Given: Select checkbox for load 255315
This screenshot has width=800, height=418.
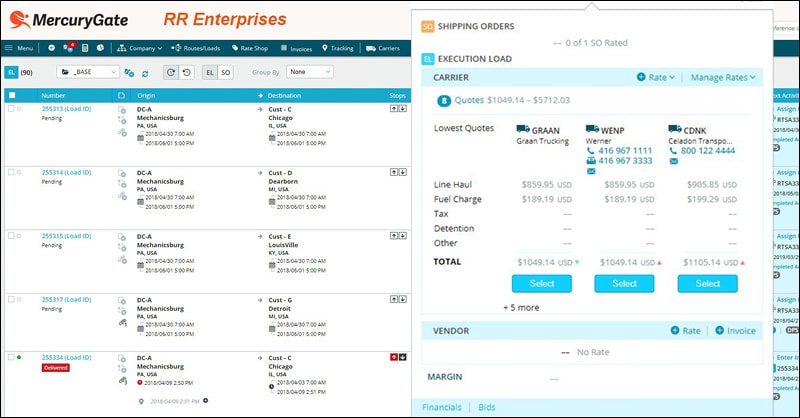Looking at the screenshot, I should [11, 236].
